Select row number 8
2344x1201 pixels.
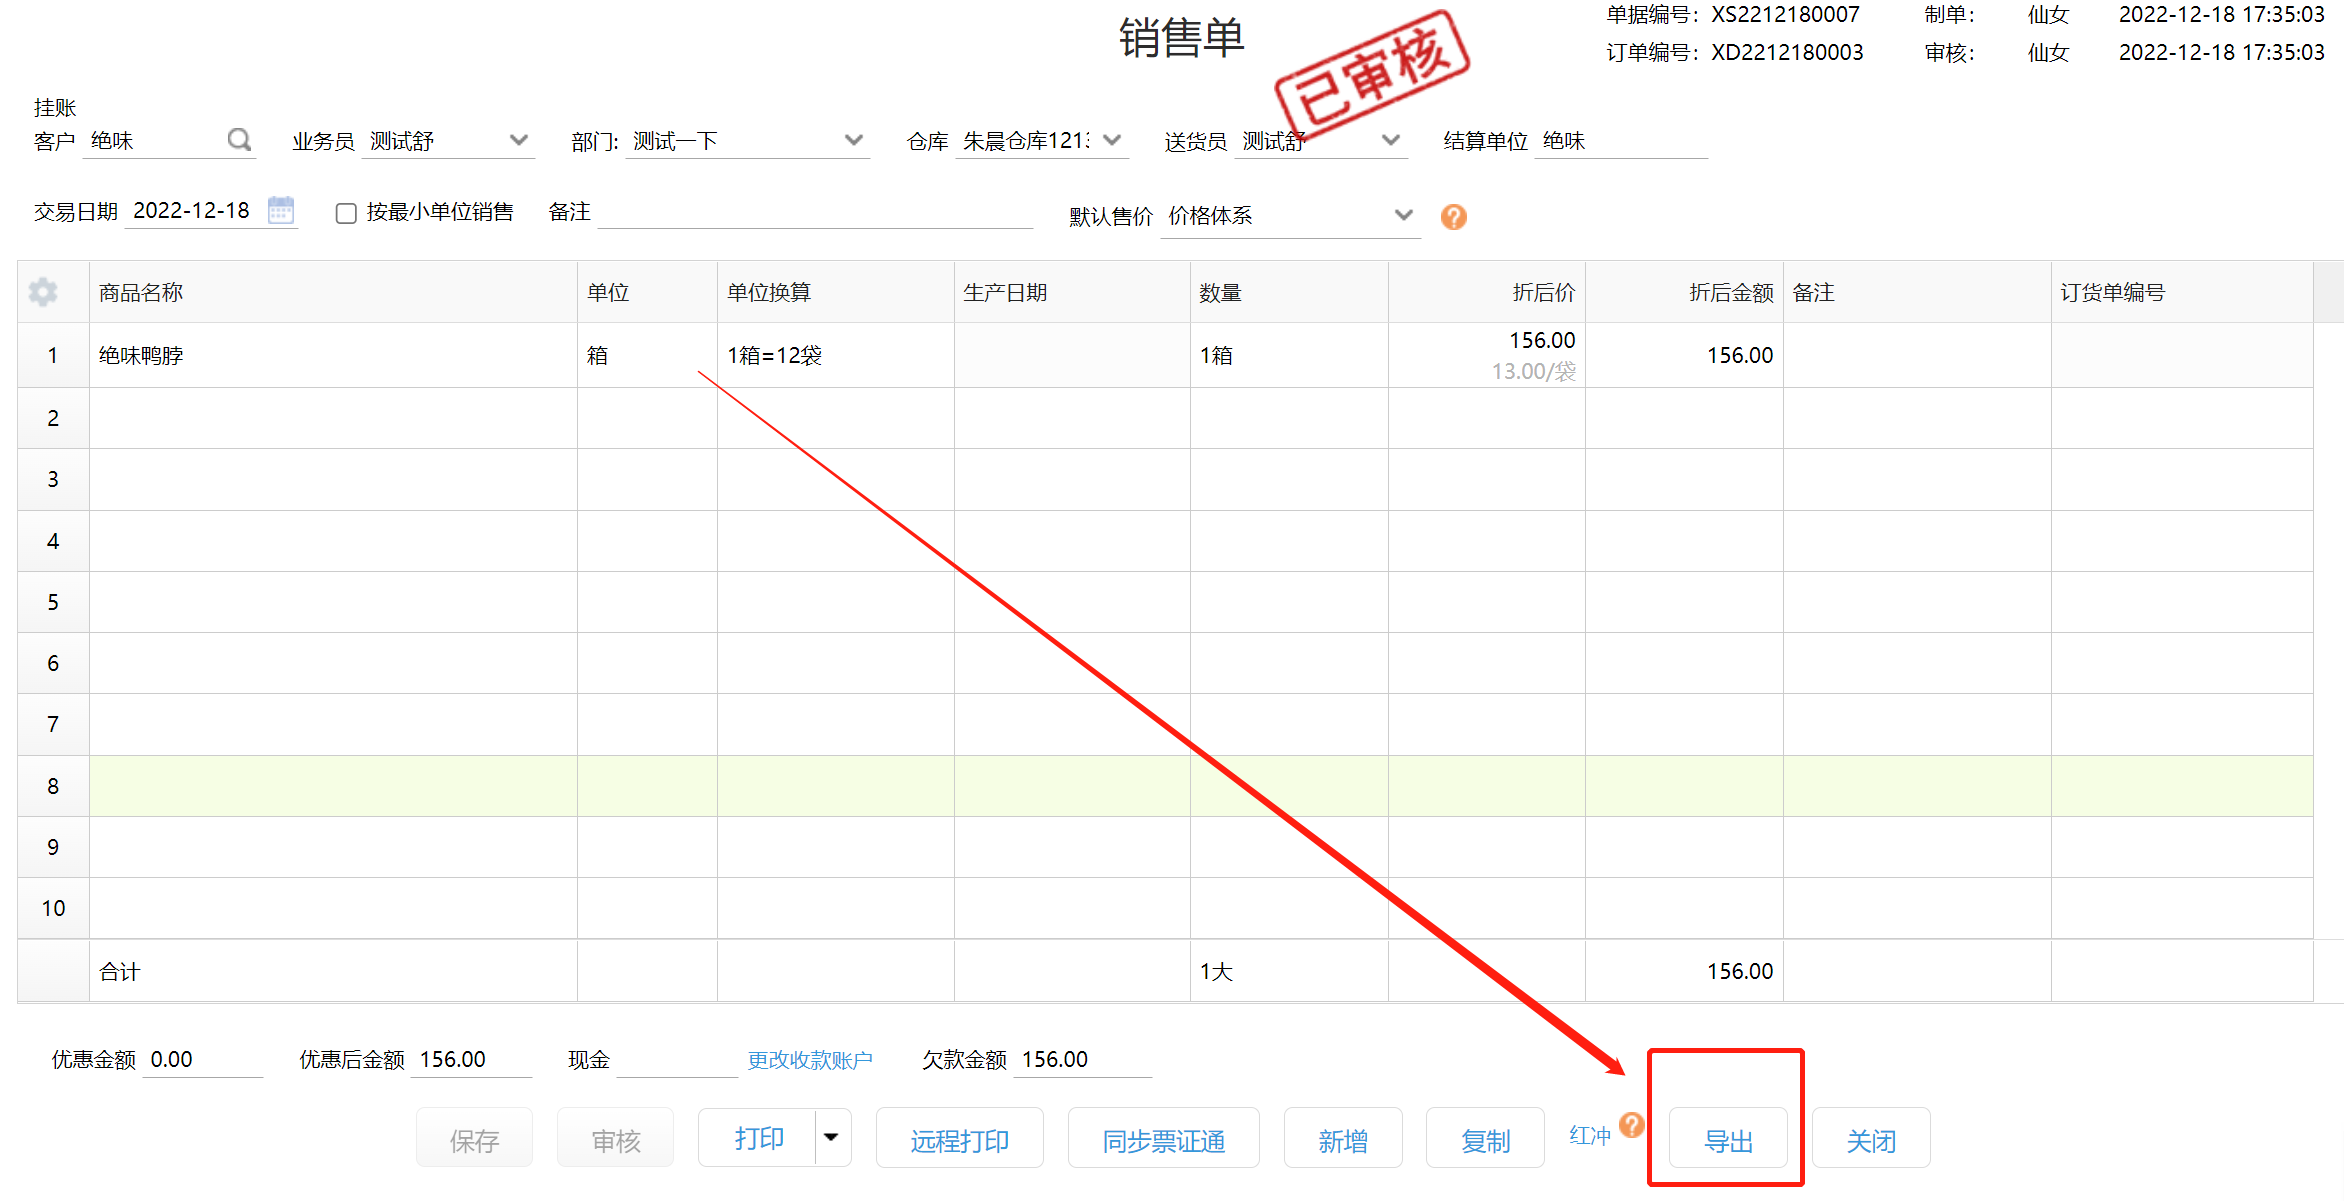pos(53,786)
